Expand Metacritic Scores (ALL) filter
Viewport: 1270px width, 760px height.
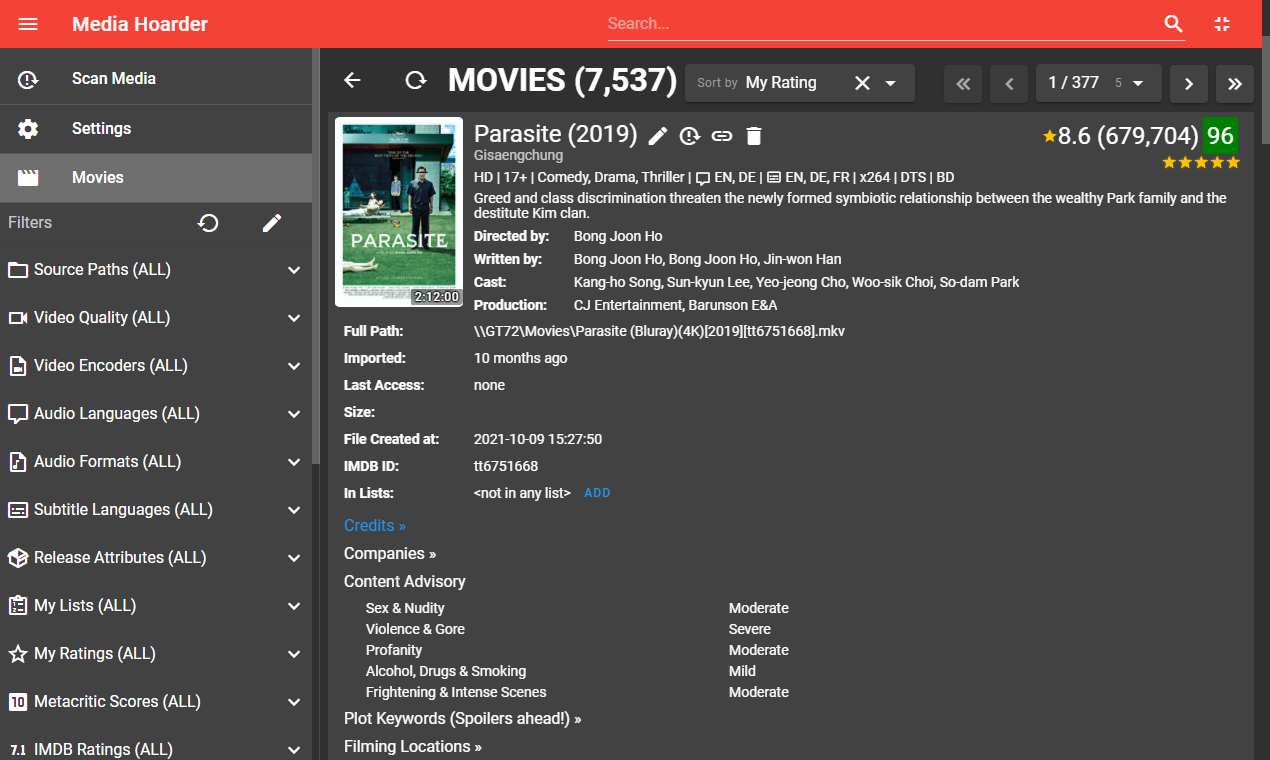156,702
